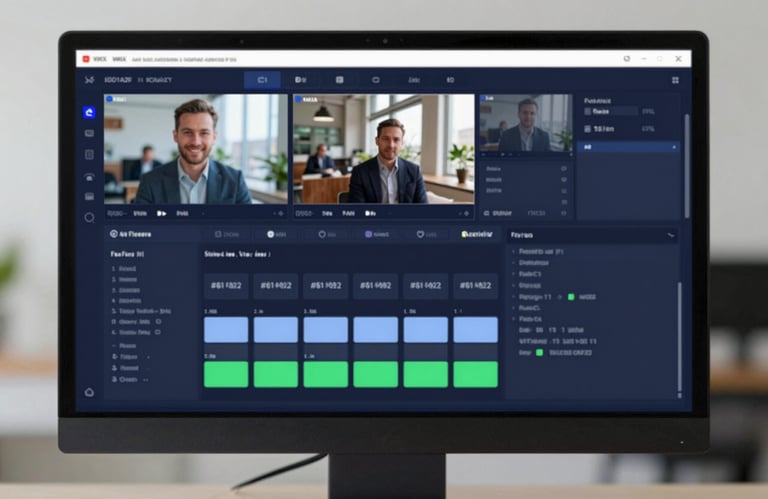Click the small arrow beside the second icon row in left list
The width and height of the screenshot is (768, 499).
[148, 357]
